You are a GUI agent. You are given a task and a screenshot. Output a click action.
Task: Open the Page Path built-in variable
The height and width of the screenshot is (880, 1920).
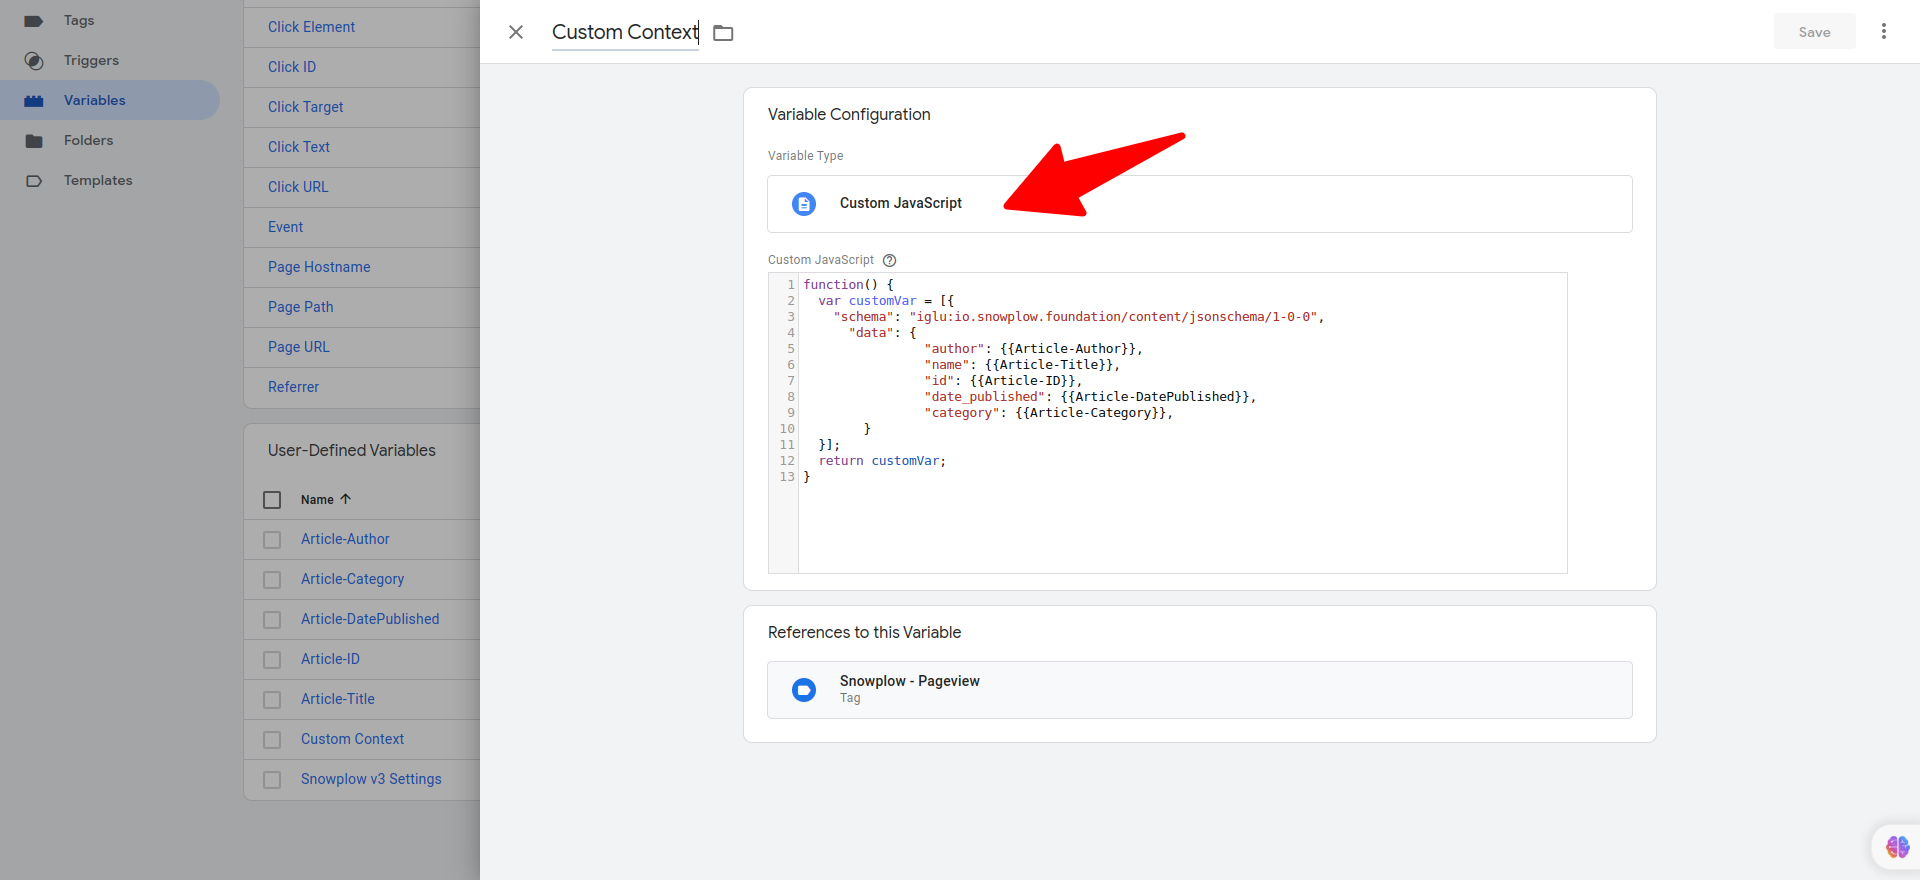tap(301, 307)
